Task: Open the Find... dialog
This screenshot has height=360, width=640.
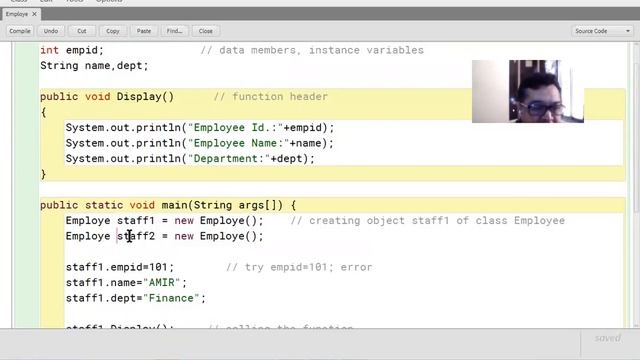Action: 175,31
